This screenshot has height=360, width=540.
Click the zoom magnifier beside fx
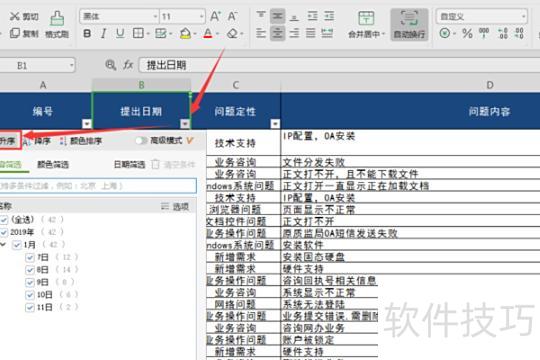click(x=111, y=65)
